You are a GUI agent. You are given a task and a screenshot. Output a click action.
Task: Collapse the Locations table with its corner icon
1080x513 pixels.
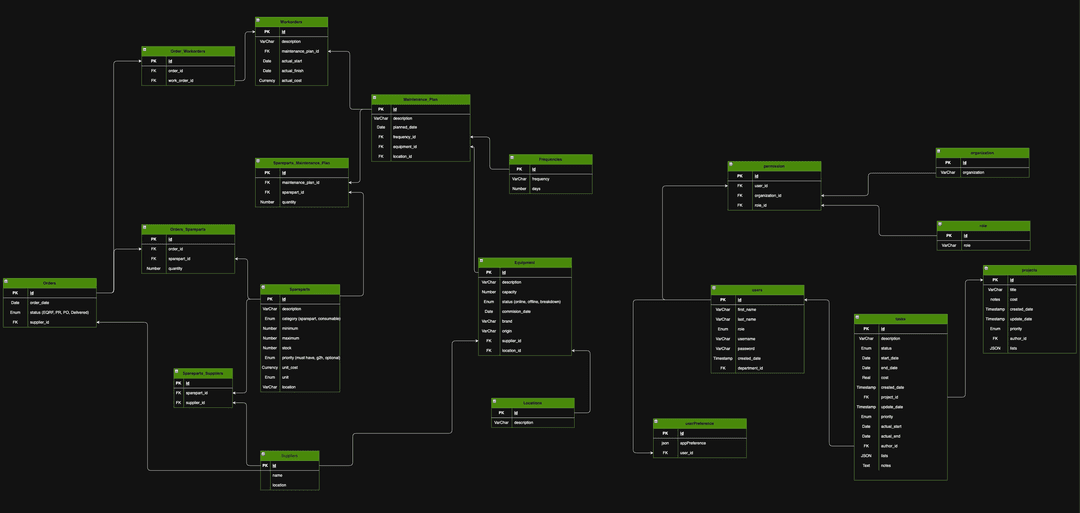[x=495, y=401]
